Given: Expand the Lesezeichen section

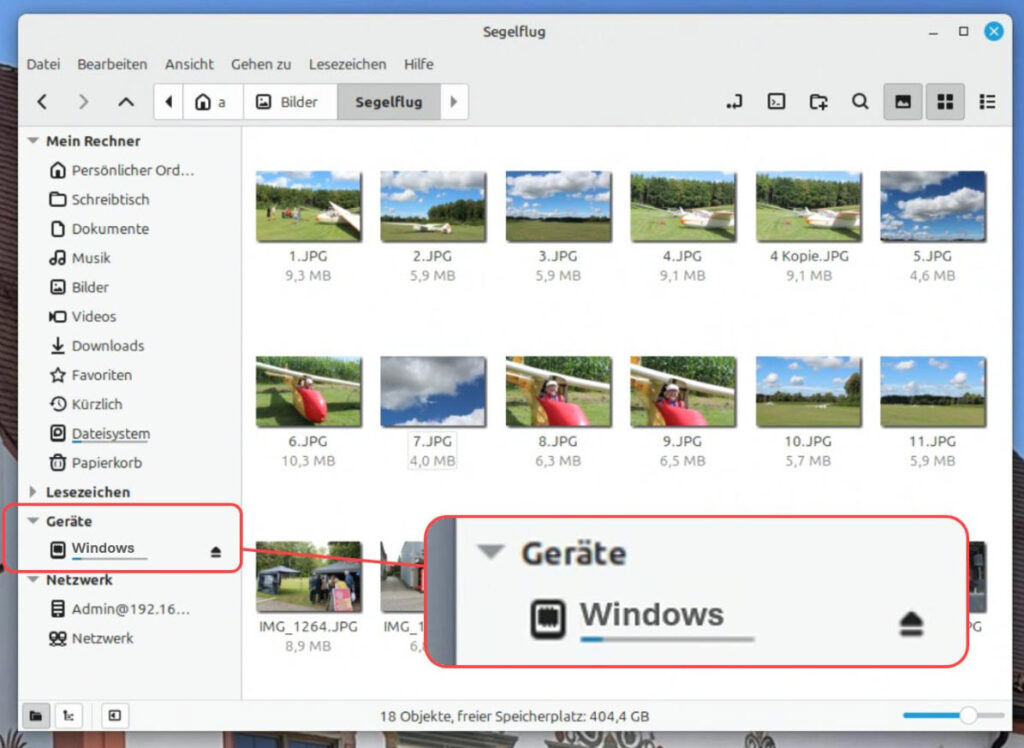Looking at the screenshot, I should 33,492.
